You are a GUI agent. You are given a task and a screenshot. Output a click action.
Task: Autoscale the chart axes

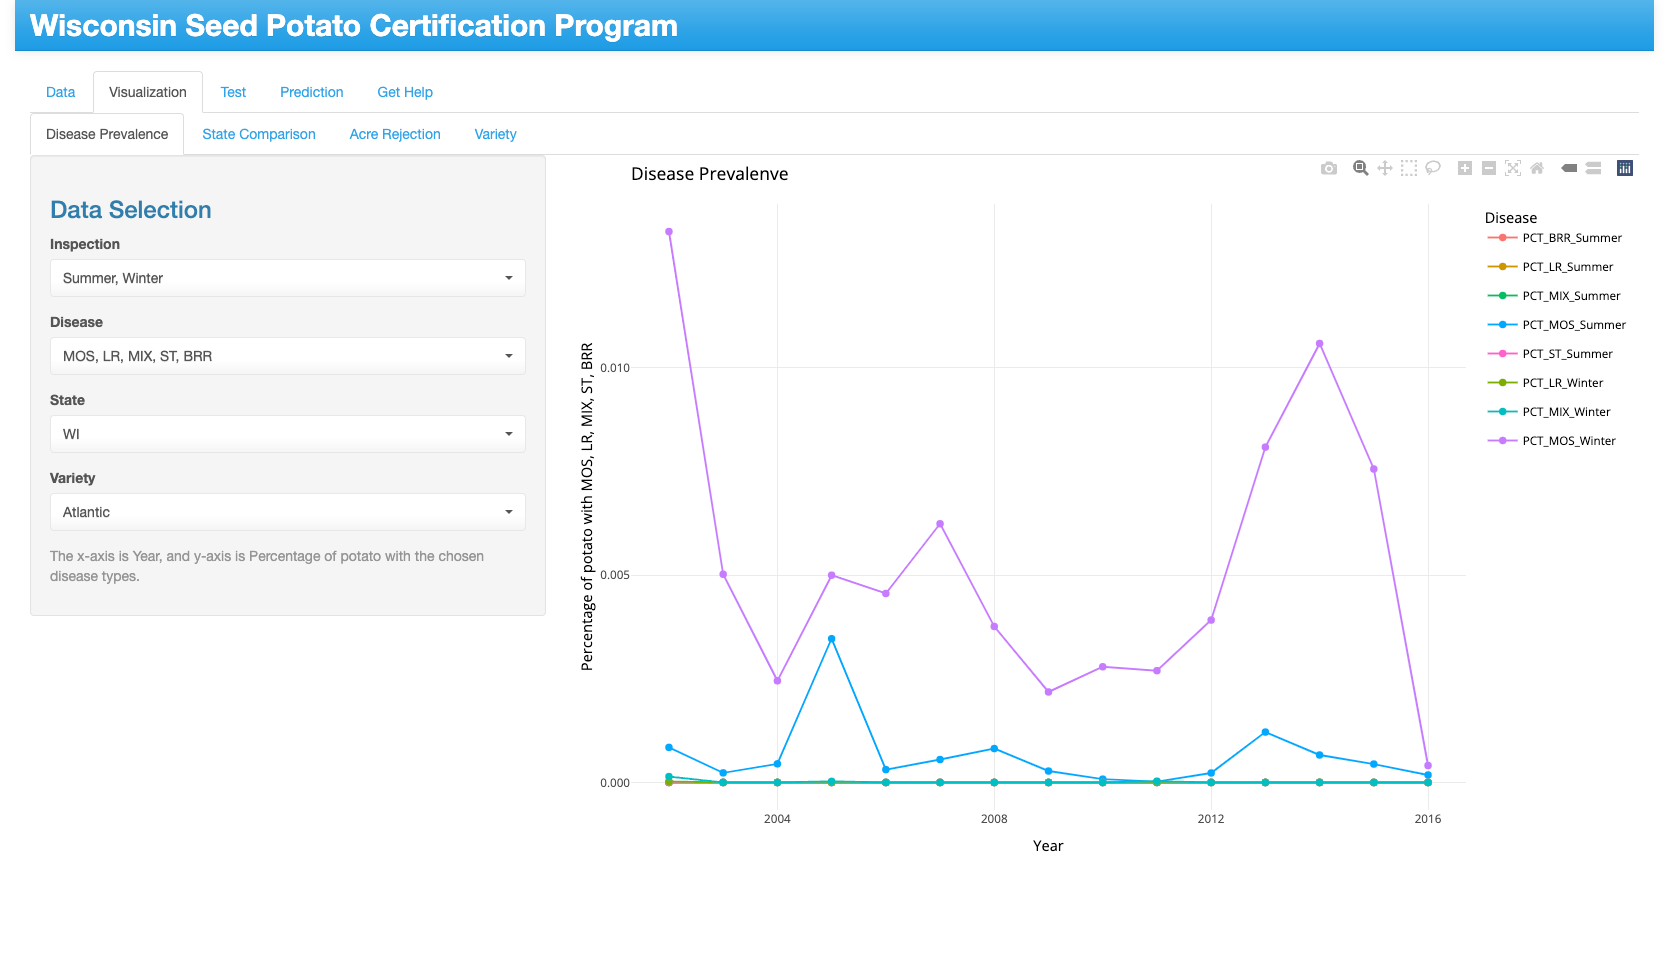pos(1513,168)
